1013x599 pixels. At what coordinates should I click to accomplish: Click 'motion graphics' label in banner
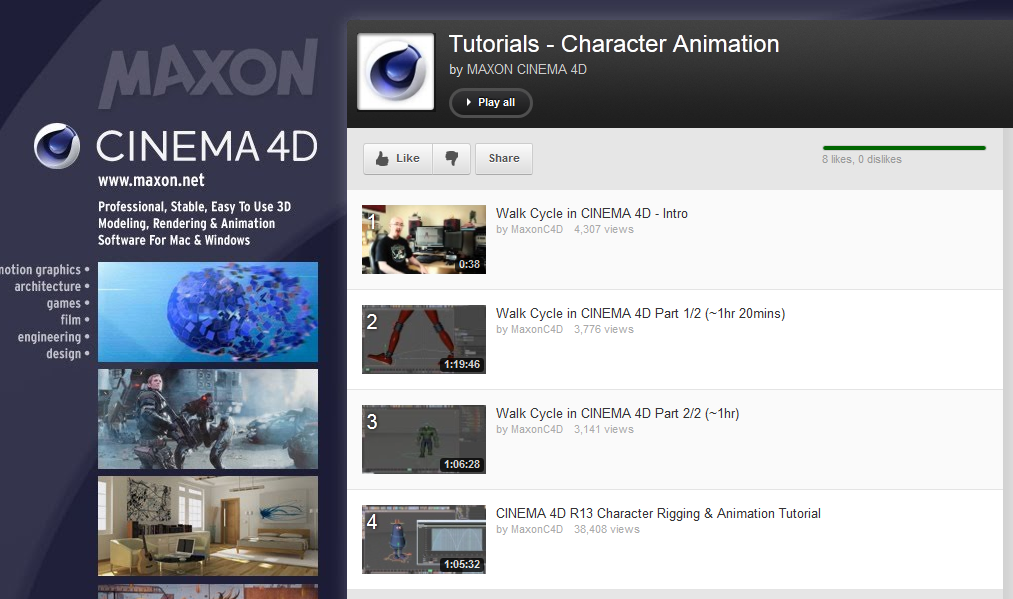[x=40, y=270]
